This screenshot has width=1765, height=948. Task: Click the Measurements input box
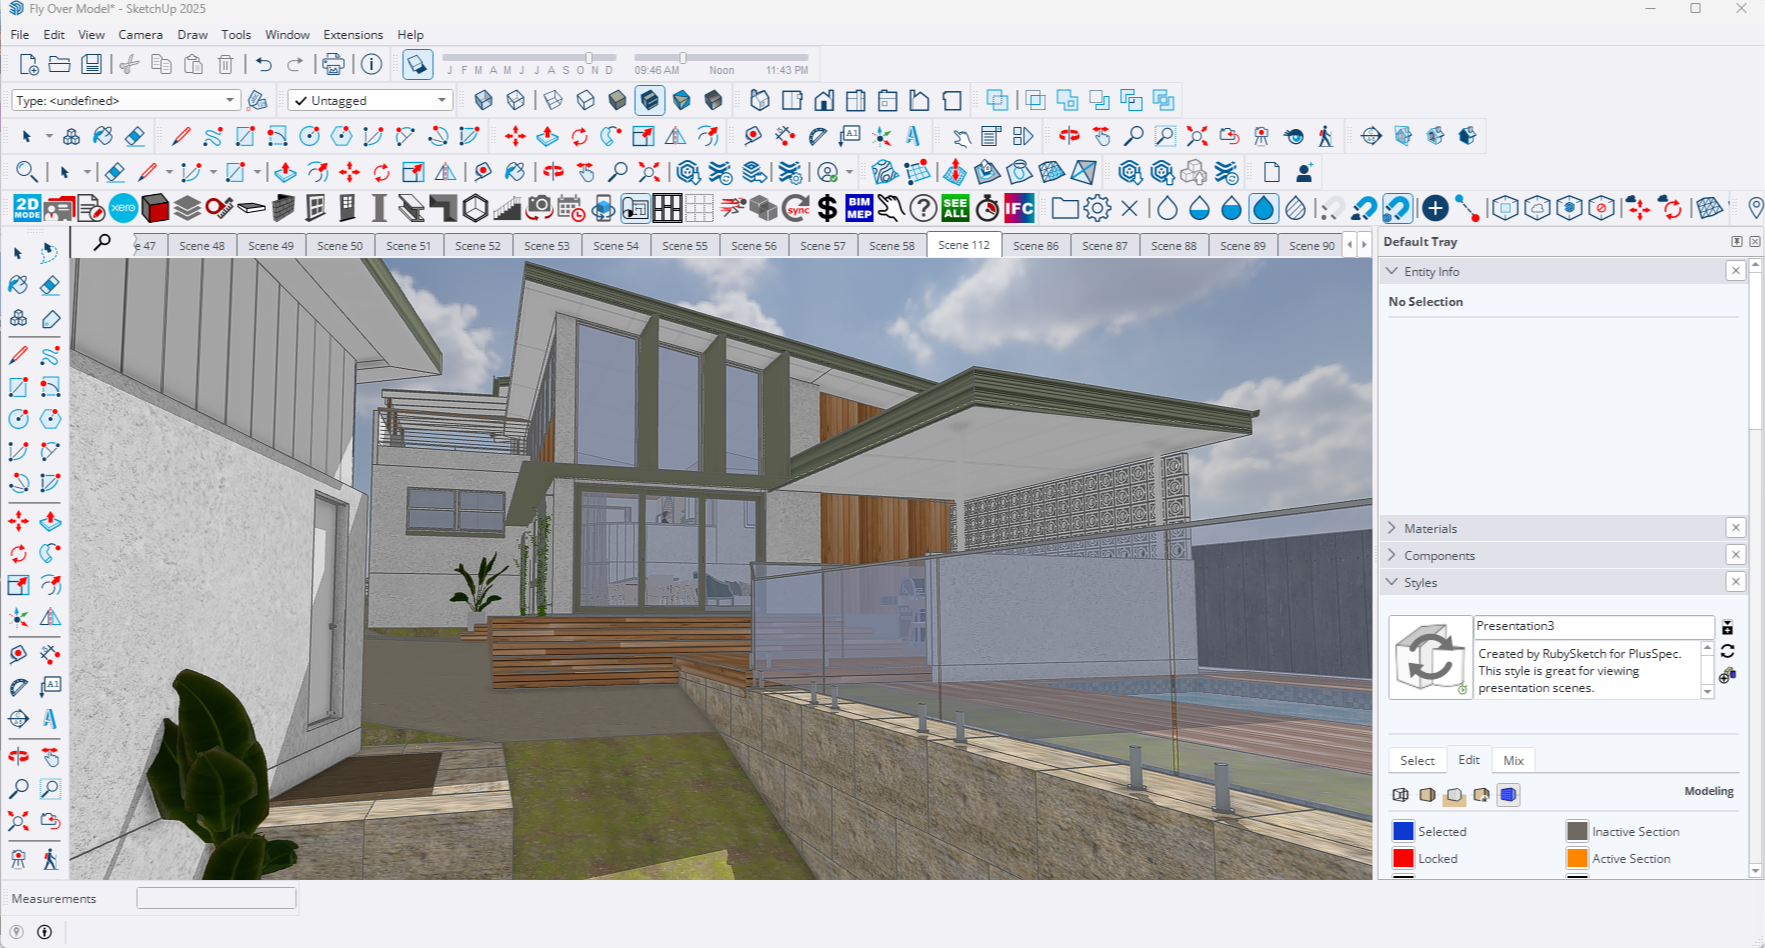216,898
